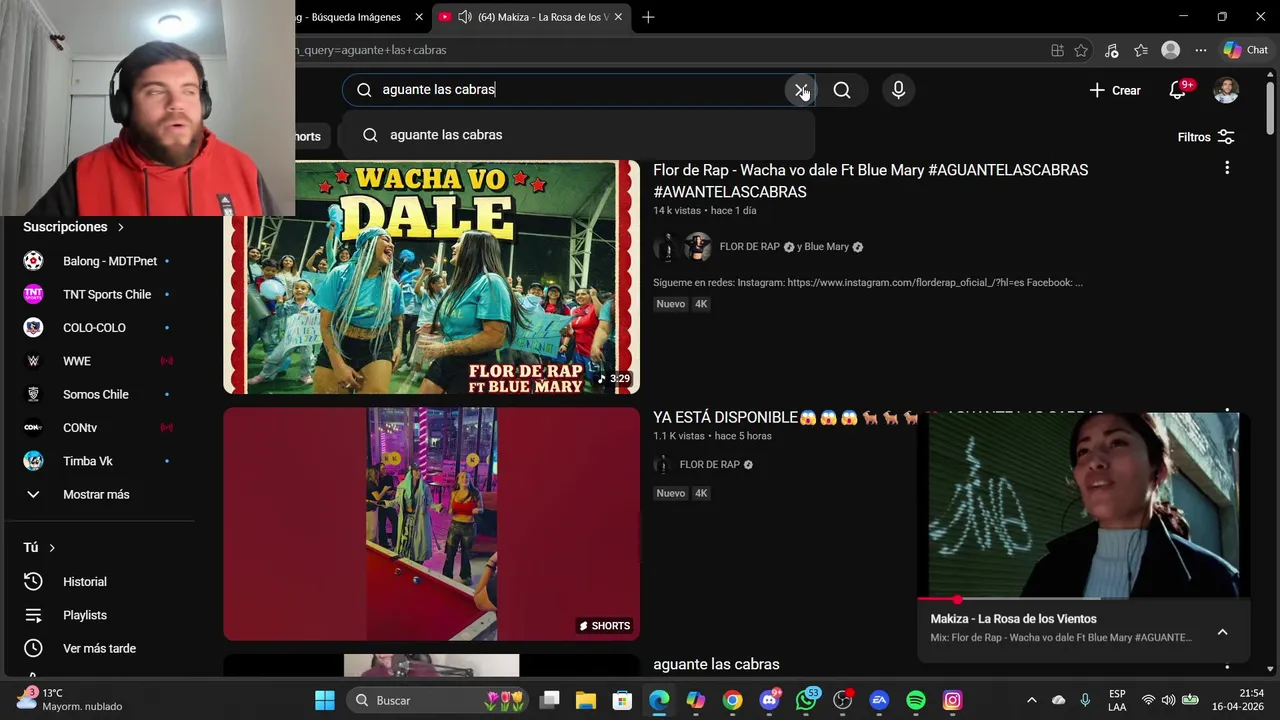Image resolution: width=1280 pixels, height=720 pixels.
Task: Add this page to favorites with the star
Action: coord(1081,50)
